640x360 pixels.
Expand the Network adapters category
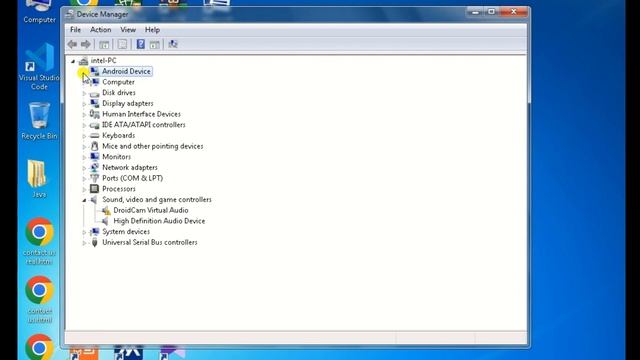pyautogui.click(x=84, y=168)
